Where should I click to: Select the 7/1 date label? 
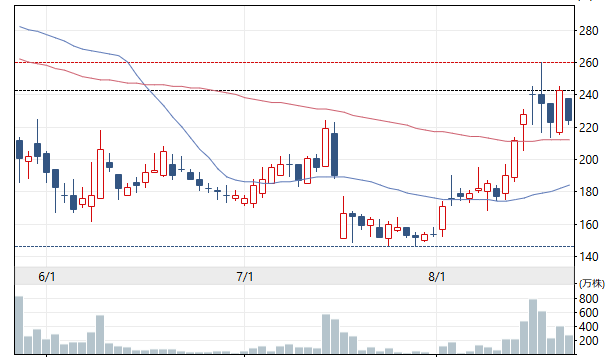click(245, 277)
